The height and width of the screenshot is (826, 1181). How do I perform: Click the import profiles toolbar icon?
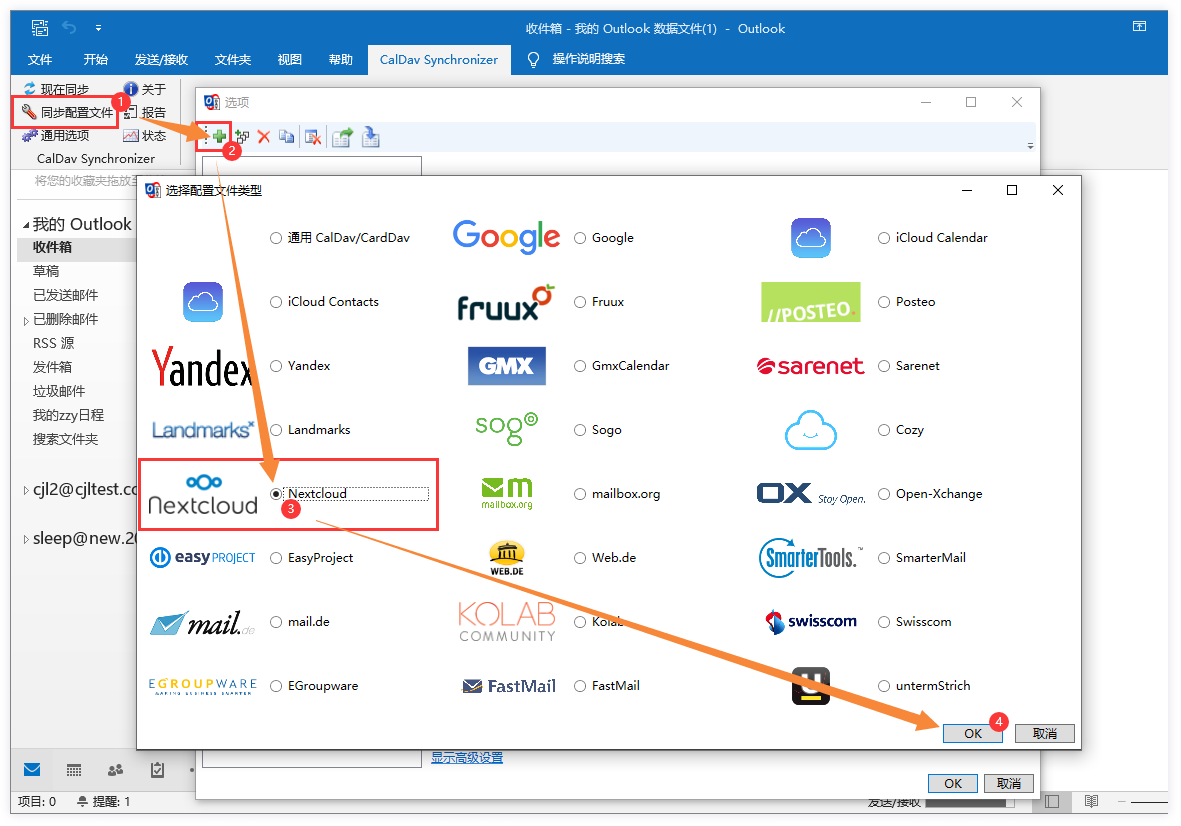point(371,137)
